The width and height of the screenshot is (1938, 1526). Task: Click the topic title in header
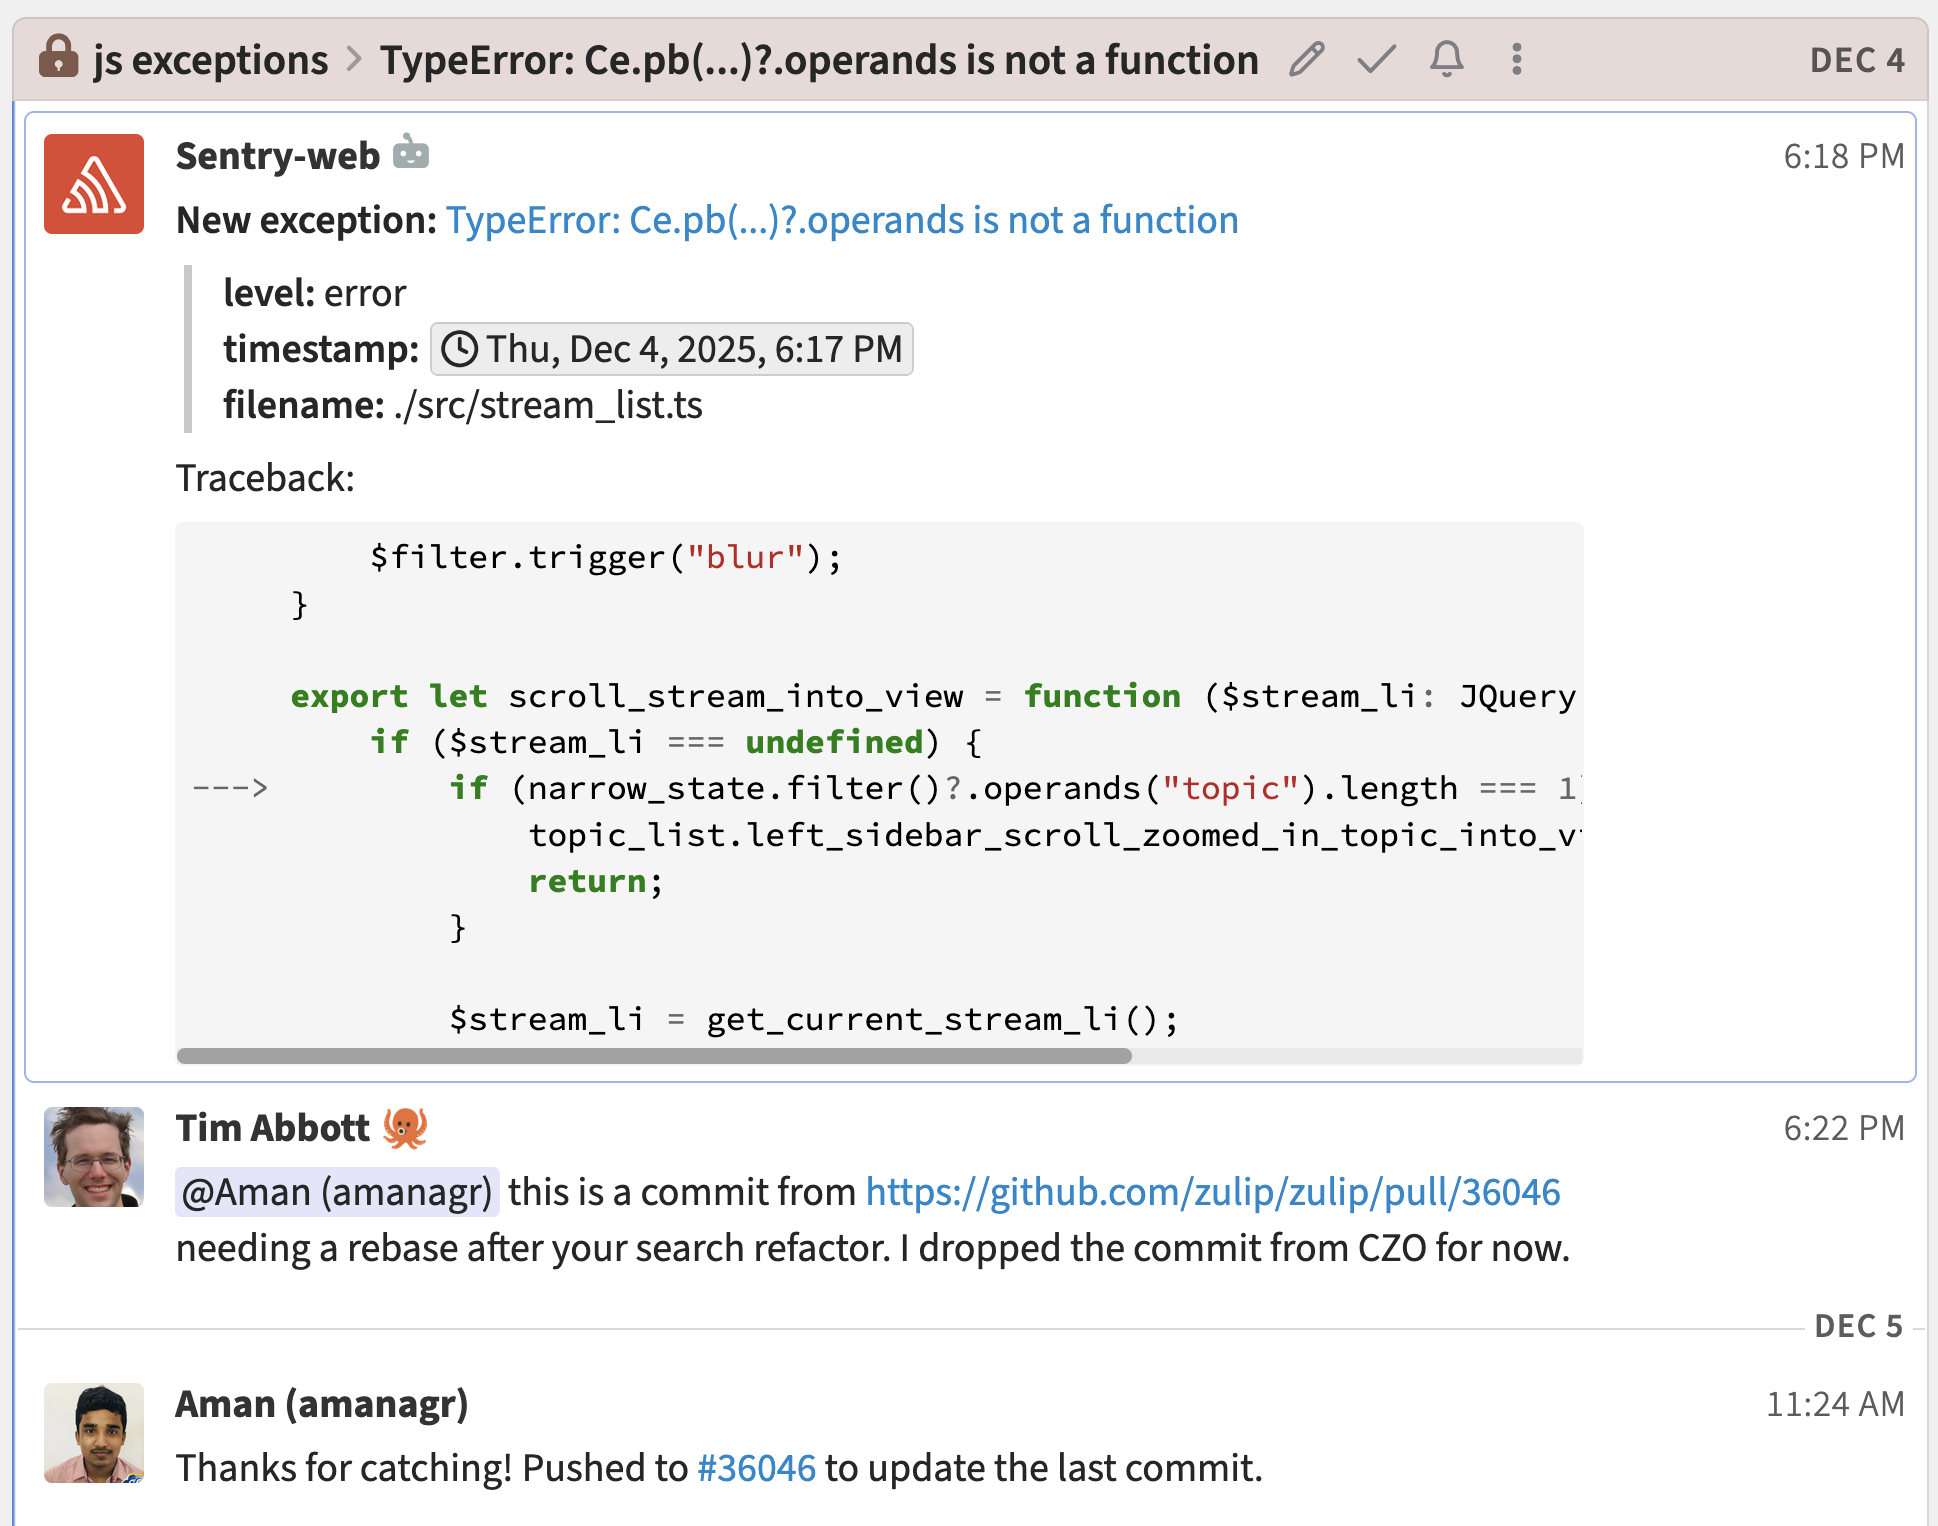[818, 61]
